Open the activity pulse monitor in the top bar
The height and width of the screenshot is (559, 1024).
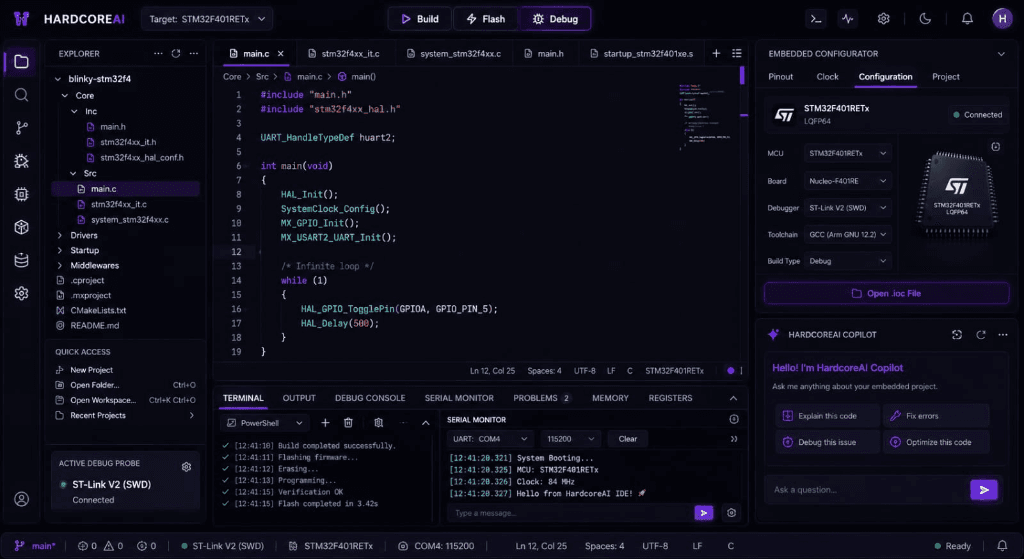(x=848, y=19)
